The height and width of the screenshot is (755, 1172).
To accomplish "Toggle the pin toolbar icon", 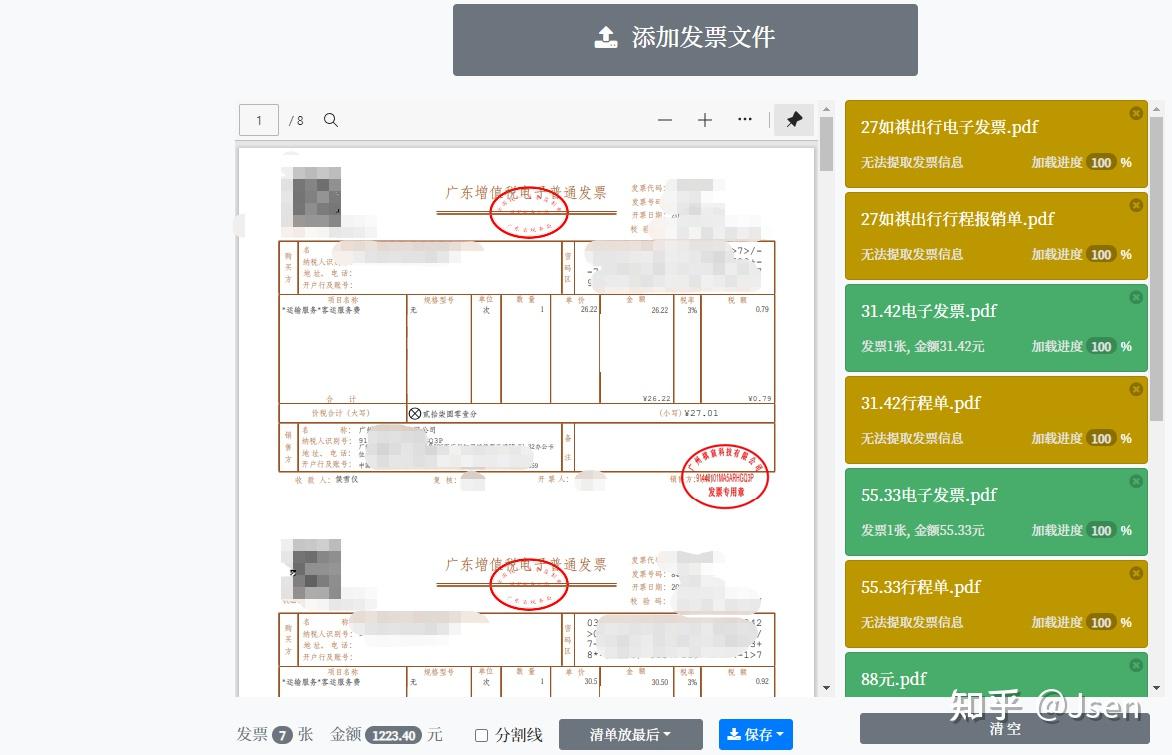I will point(794,120).
